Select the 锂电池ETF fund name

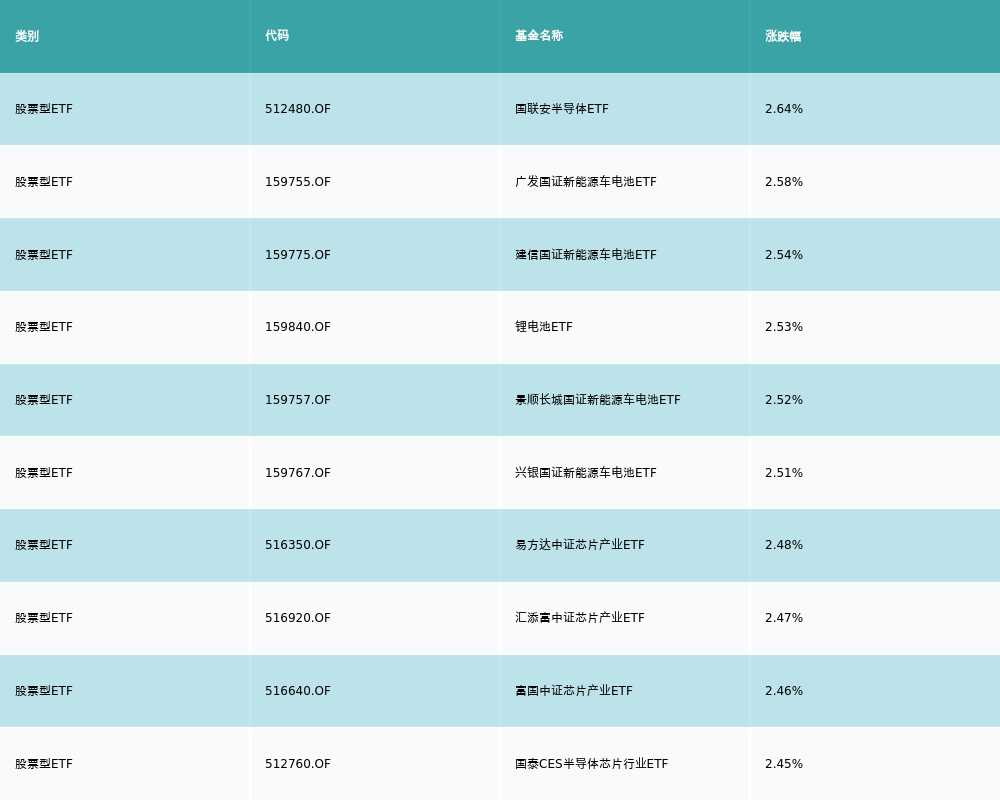[x=544, y=327]
